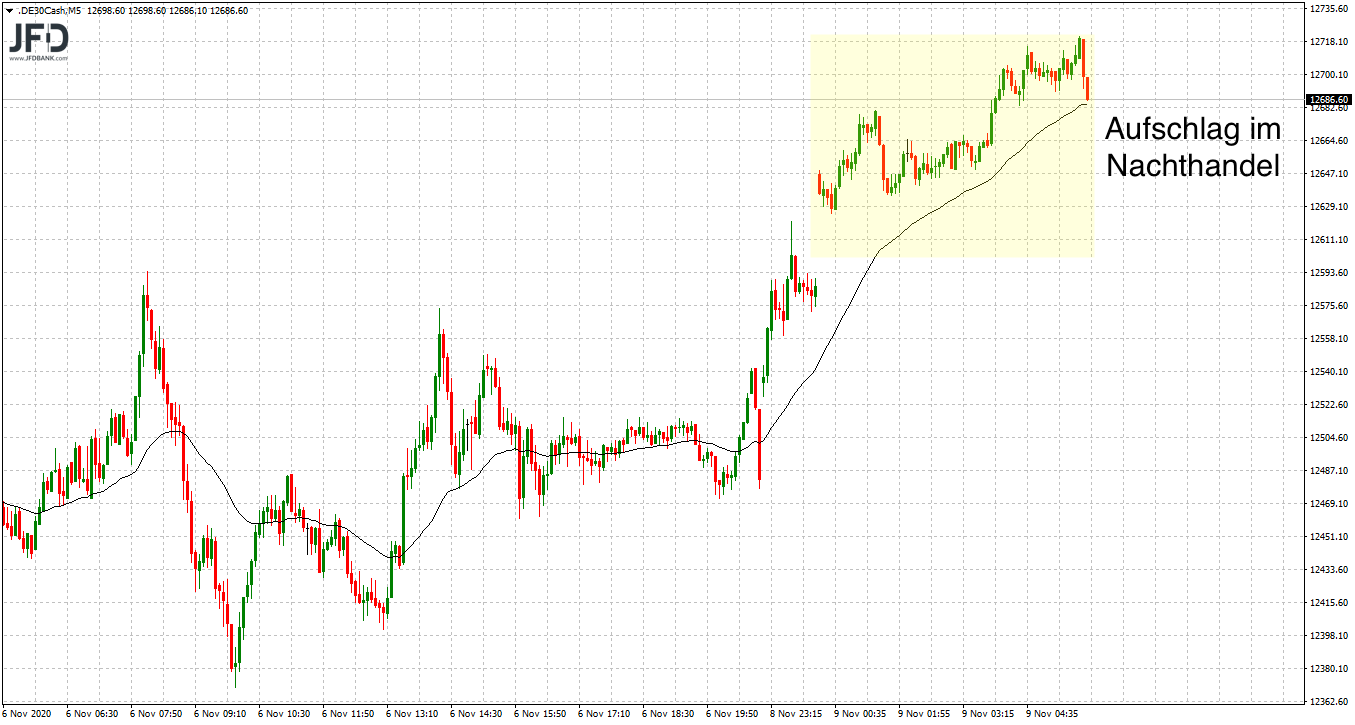Expand the small triangle before .DE30Cash title

[9, 11]
